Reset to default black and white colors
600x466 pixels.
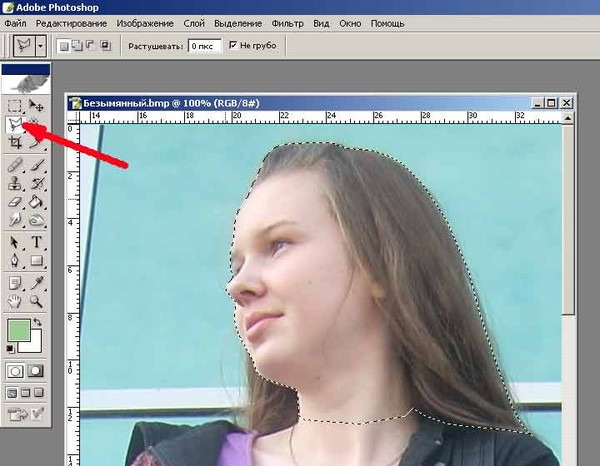click(x=10, y=349)
